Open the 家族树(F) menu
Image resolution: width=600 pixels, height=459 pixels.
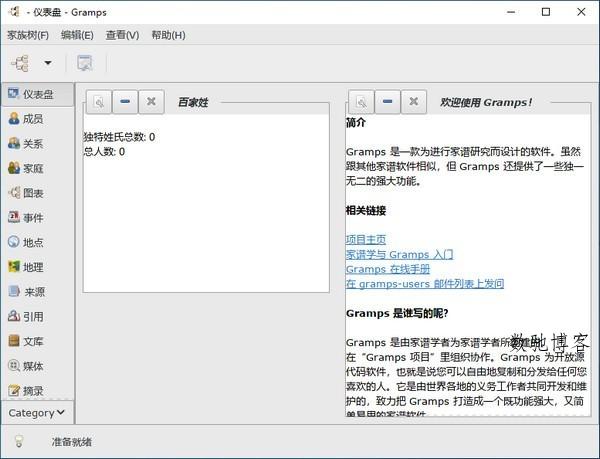(28, 35)
